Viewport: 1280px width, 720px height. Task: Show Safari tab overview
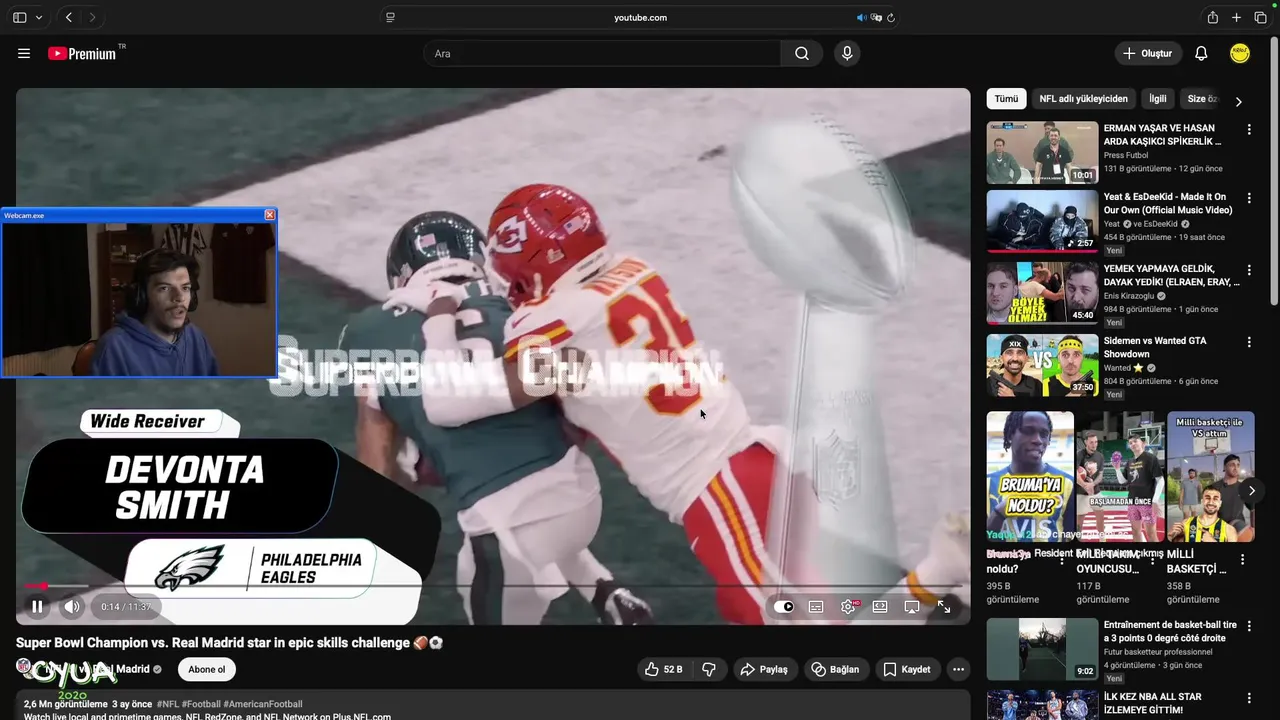tap(1260, 17)
